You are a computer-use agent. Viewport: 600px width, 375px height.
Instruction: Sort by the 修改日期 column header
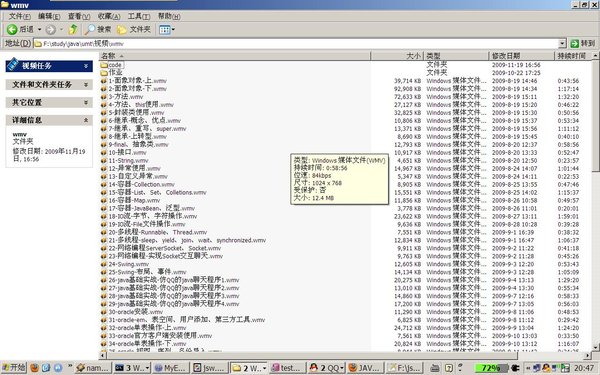click(522, 56)
